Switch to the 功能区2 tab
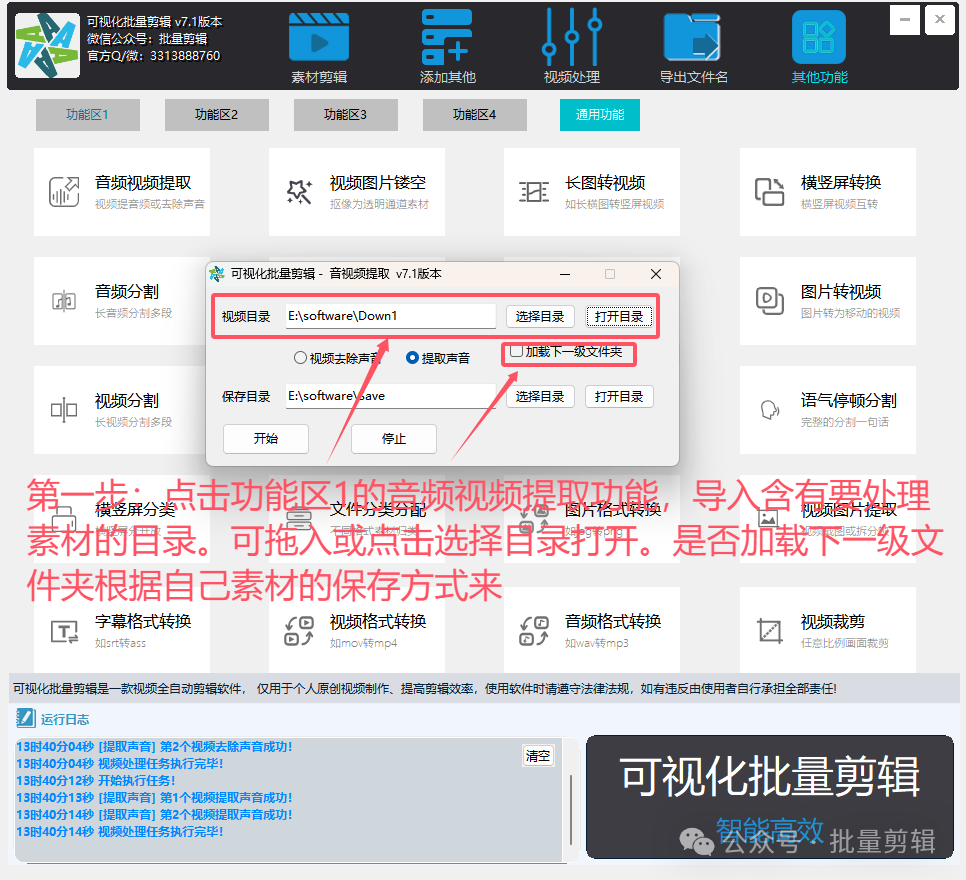Viewport: 966px width, 880px height. click(x=216, y=115)
